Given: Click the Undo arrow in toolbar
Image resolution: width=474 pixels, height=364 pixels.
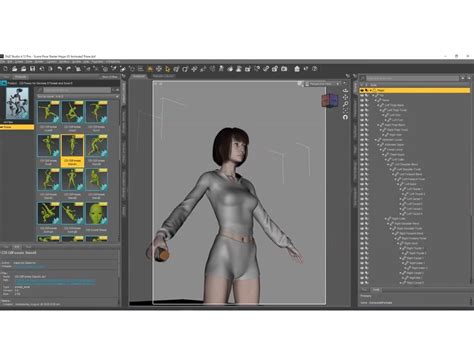Looking at the screenshot, I should tap(59, 69).
